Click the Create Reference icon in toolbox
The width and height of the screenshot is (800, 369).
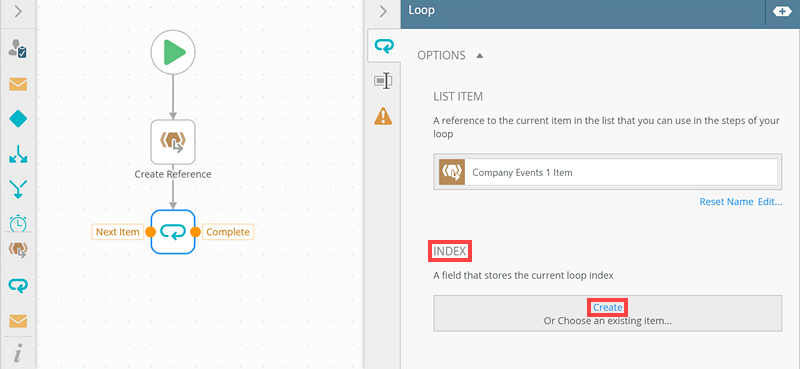coord(18,250)
